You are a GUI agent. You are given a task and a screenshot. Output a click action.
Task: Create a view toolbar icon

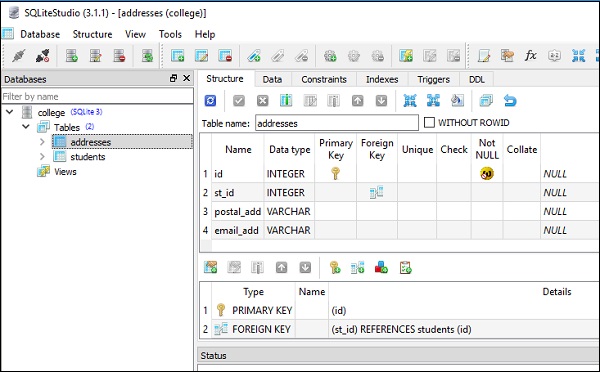(x=406, y=56)
